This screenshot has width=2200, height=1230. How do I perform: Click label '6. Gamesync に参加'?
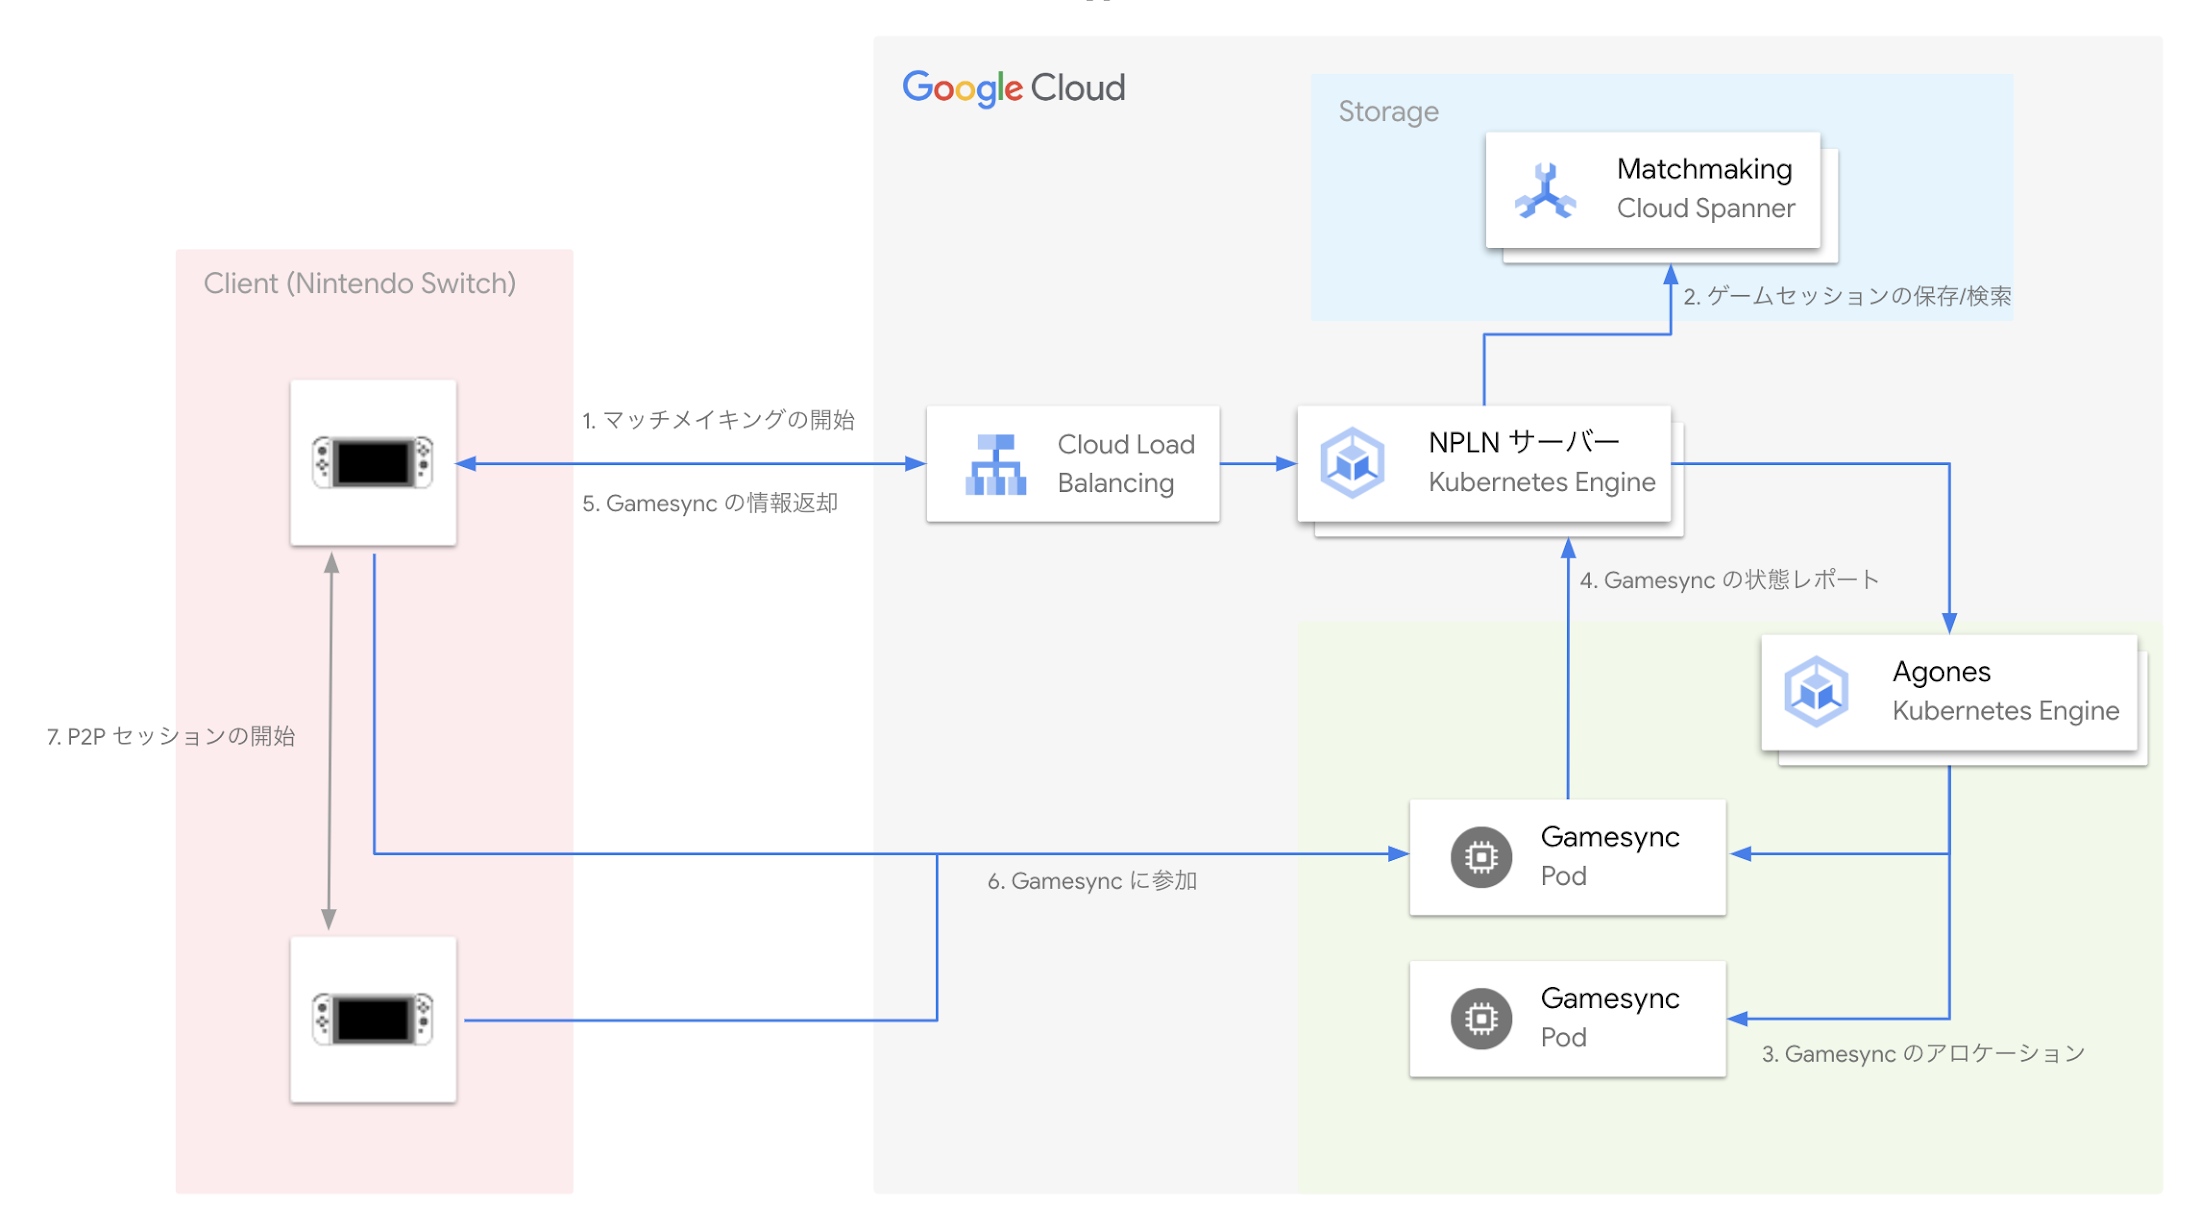[1092, 881]
